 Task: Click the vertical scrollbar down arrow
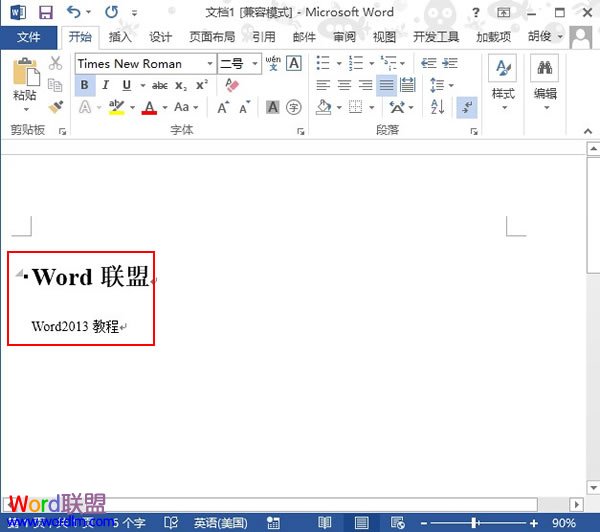(x=593, y=488)
